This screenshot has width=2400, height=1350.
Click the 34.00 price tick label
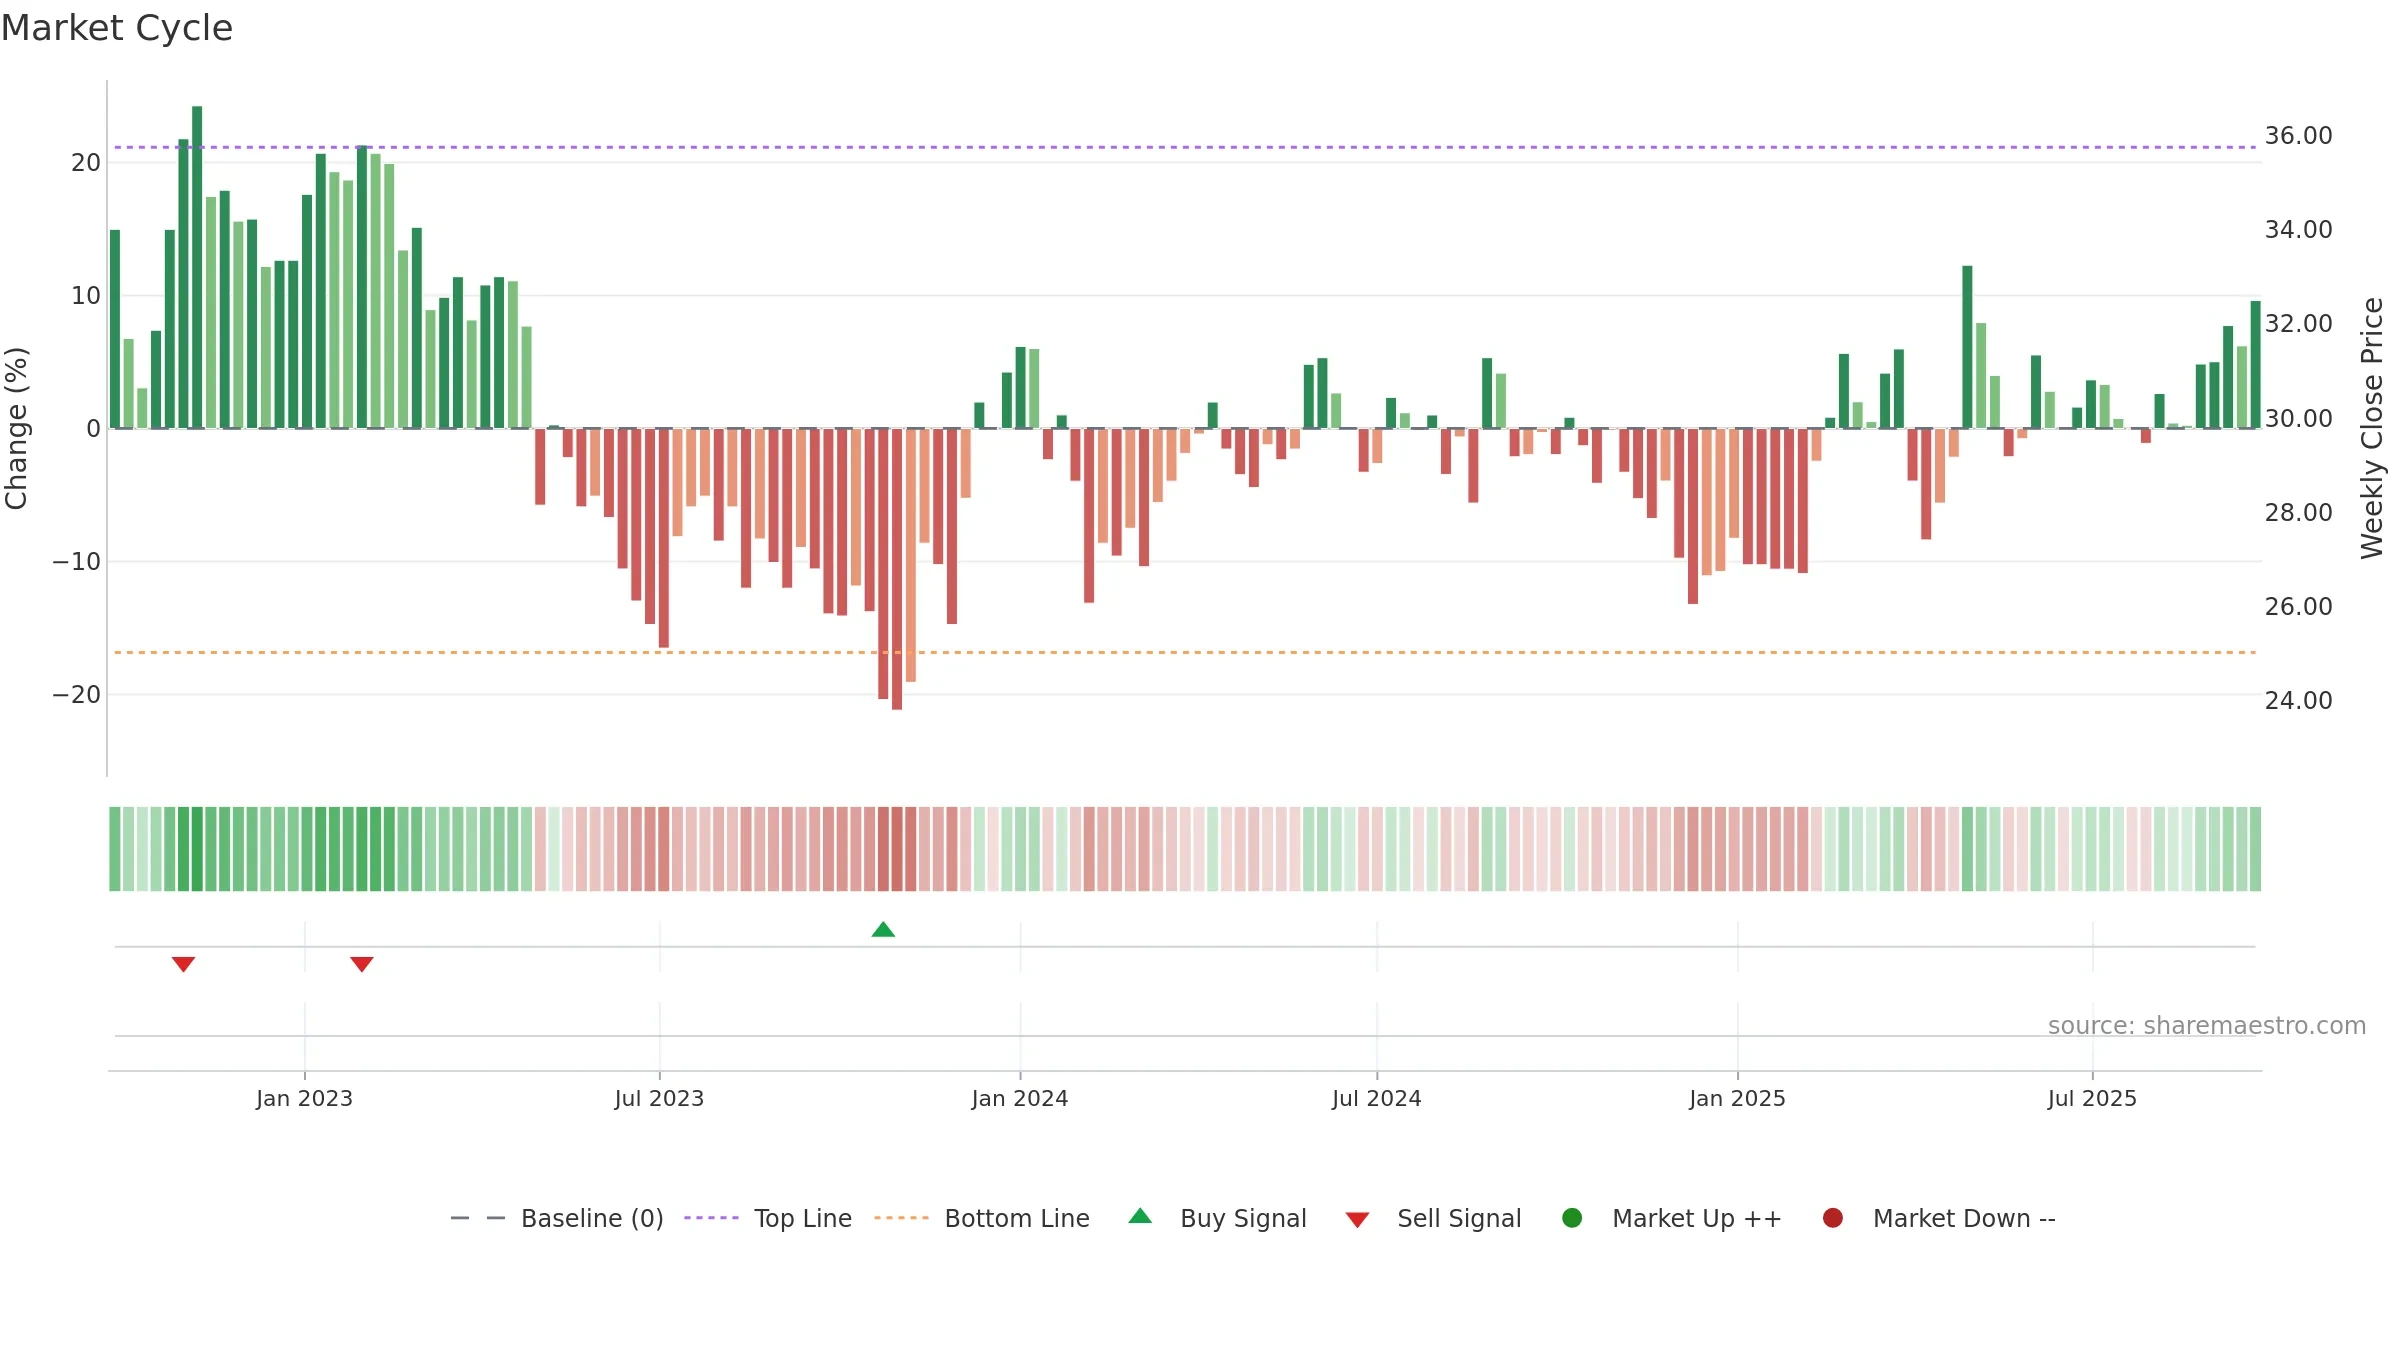[x=2298, y=230]
